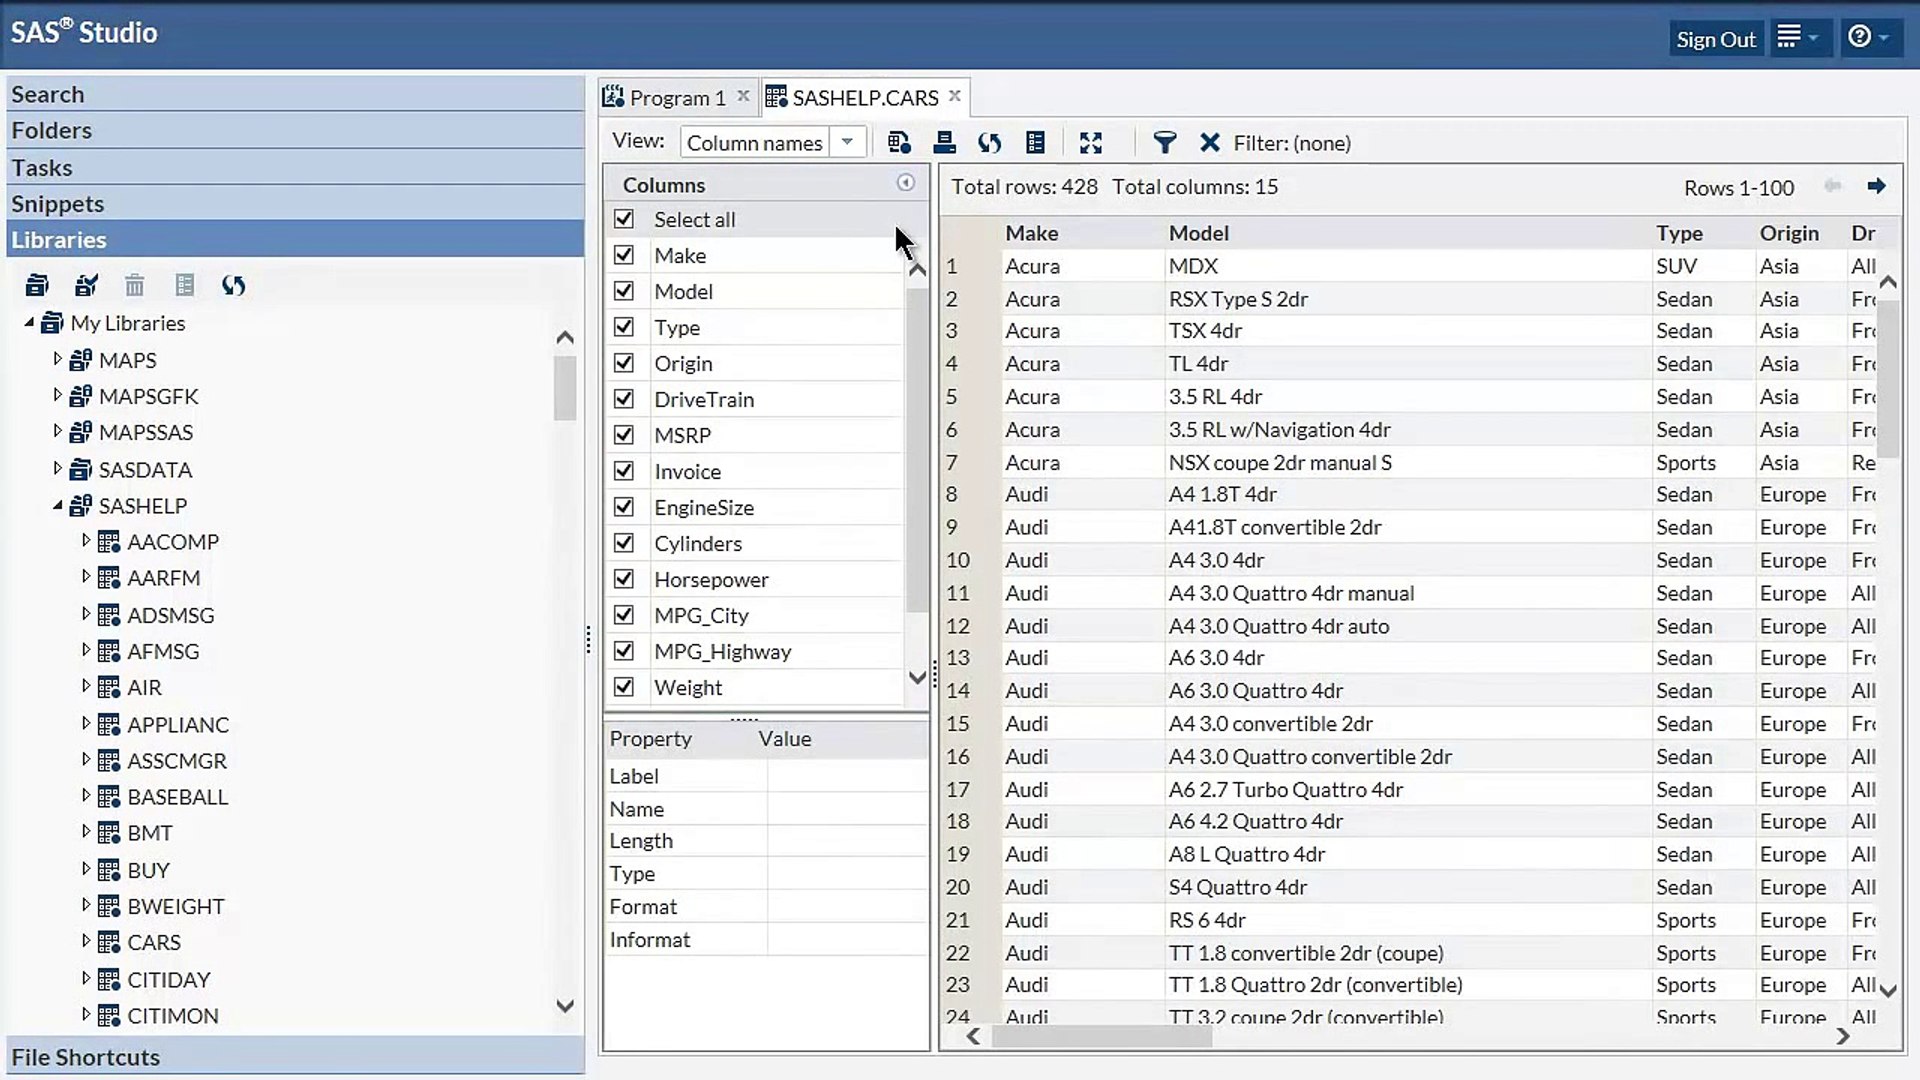The width and height of the screenshot is (1920, 1080).
Task: Uncheck the Horsepower column checkbox
Action: (624, 579)
